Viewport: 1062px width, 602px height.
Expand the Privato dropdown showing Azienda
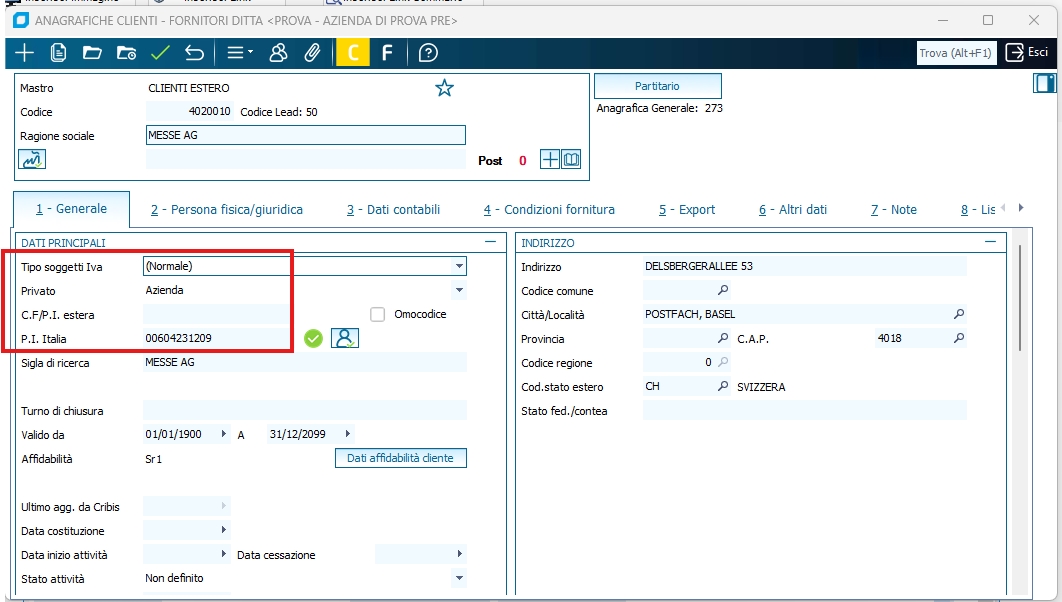pyautogui.click(x=459, y=290)
